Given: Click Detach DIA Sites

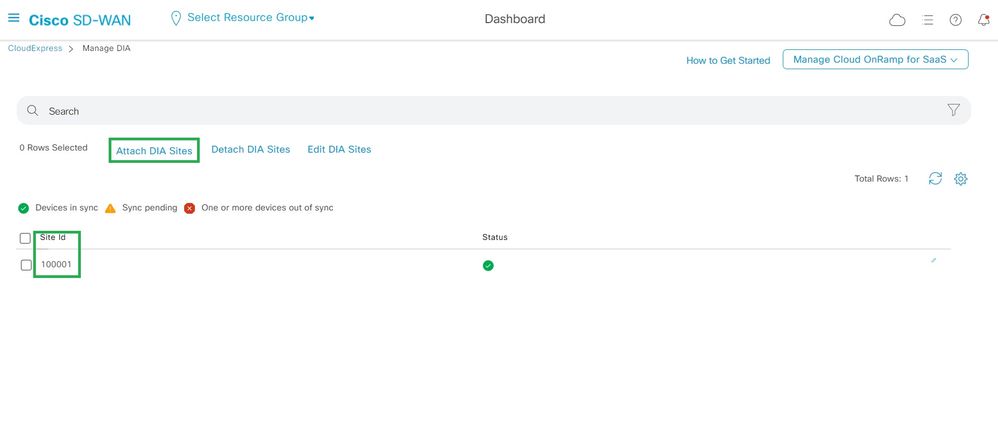Looking at the screenshot, I should point(250,150).
